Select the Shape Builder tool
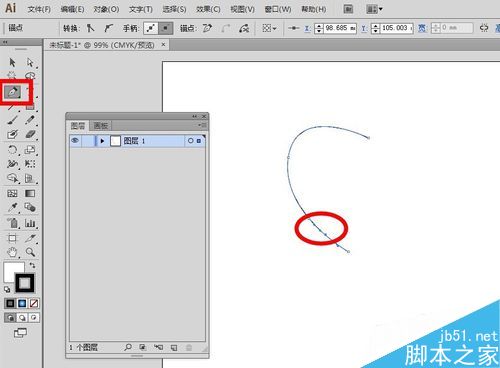This screenshot has height=368, width=500. tap(13, 178)
